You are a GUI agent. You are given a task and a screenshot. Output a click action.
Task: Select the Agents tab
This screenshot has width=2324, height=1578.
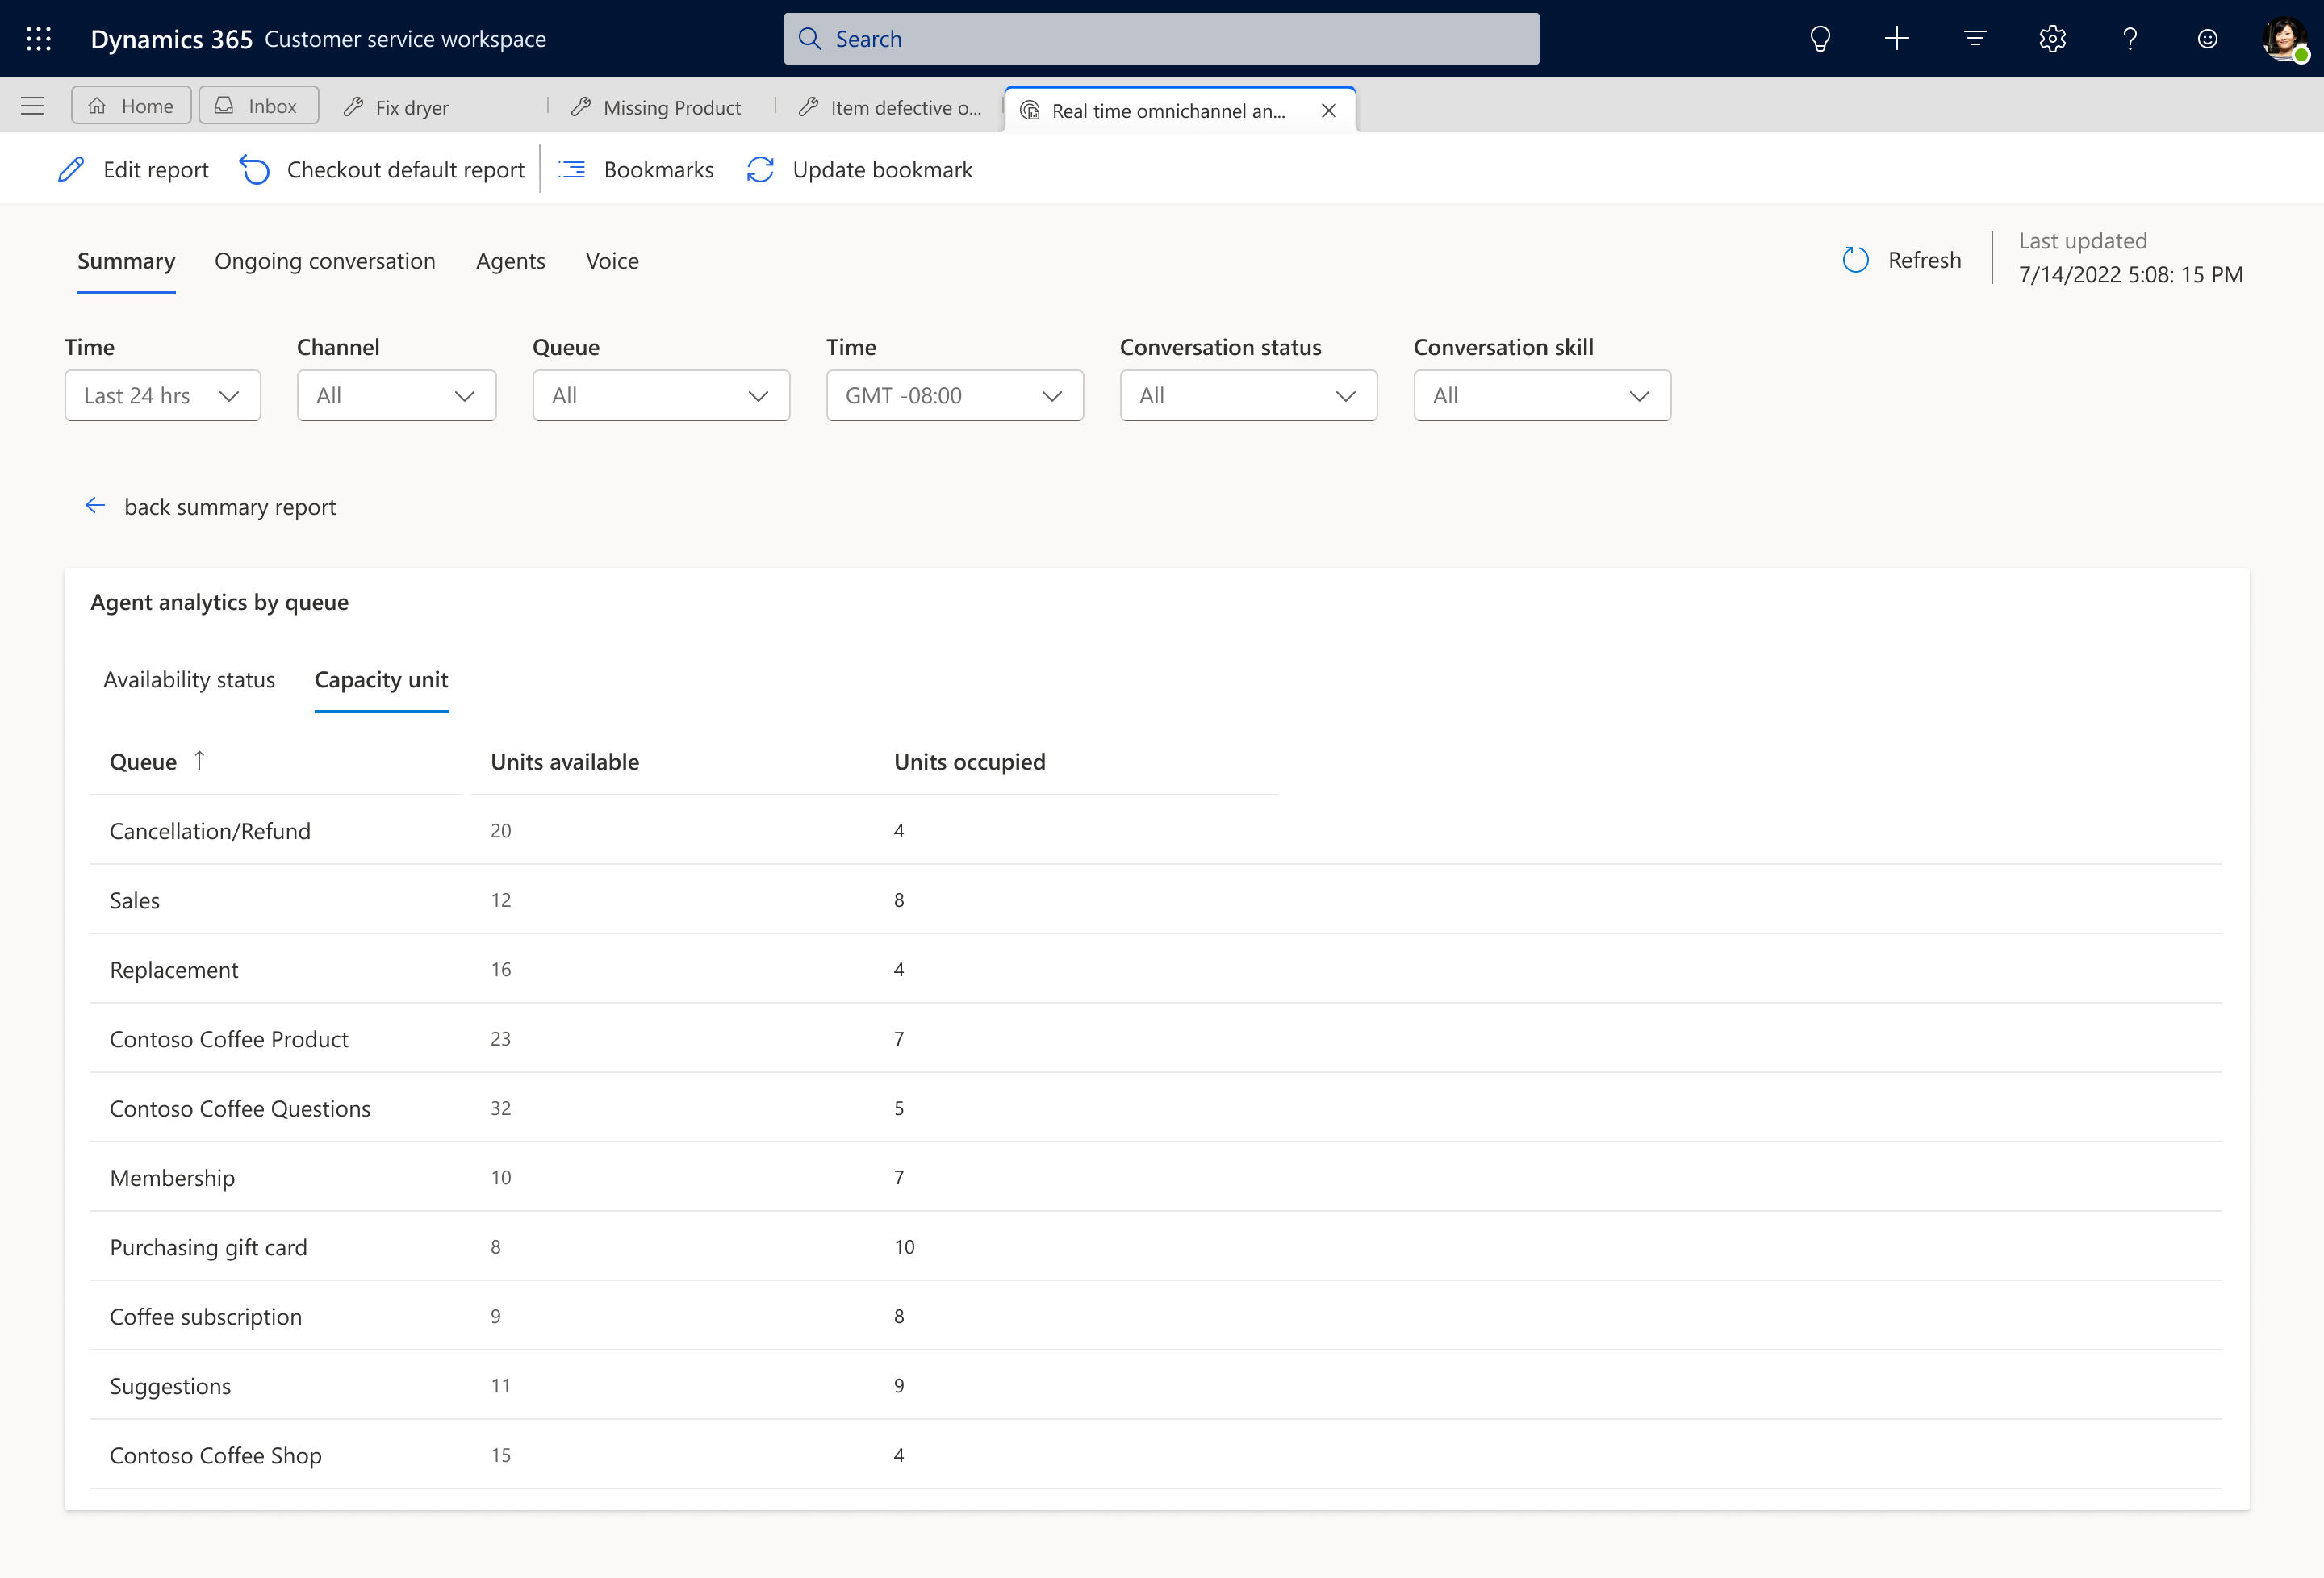pos(512,259)
